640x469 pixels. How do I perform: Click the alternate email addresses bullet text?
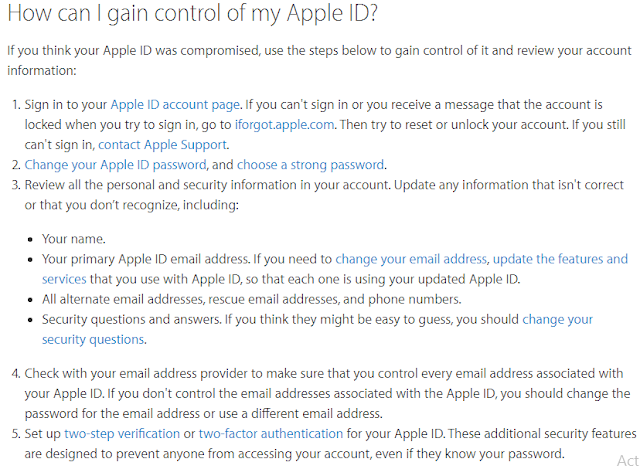click(251, 300)
